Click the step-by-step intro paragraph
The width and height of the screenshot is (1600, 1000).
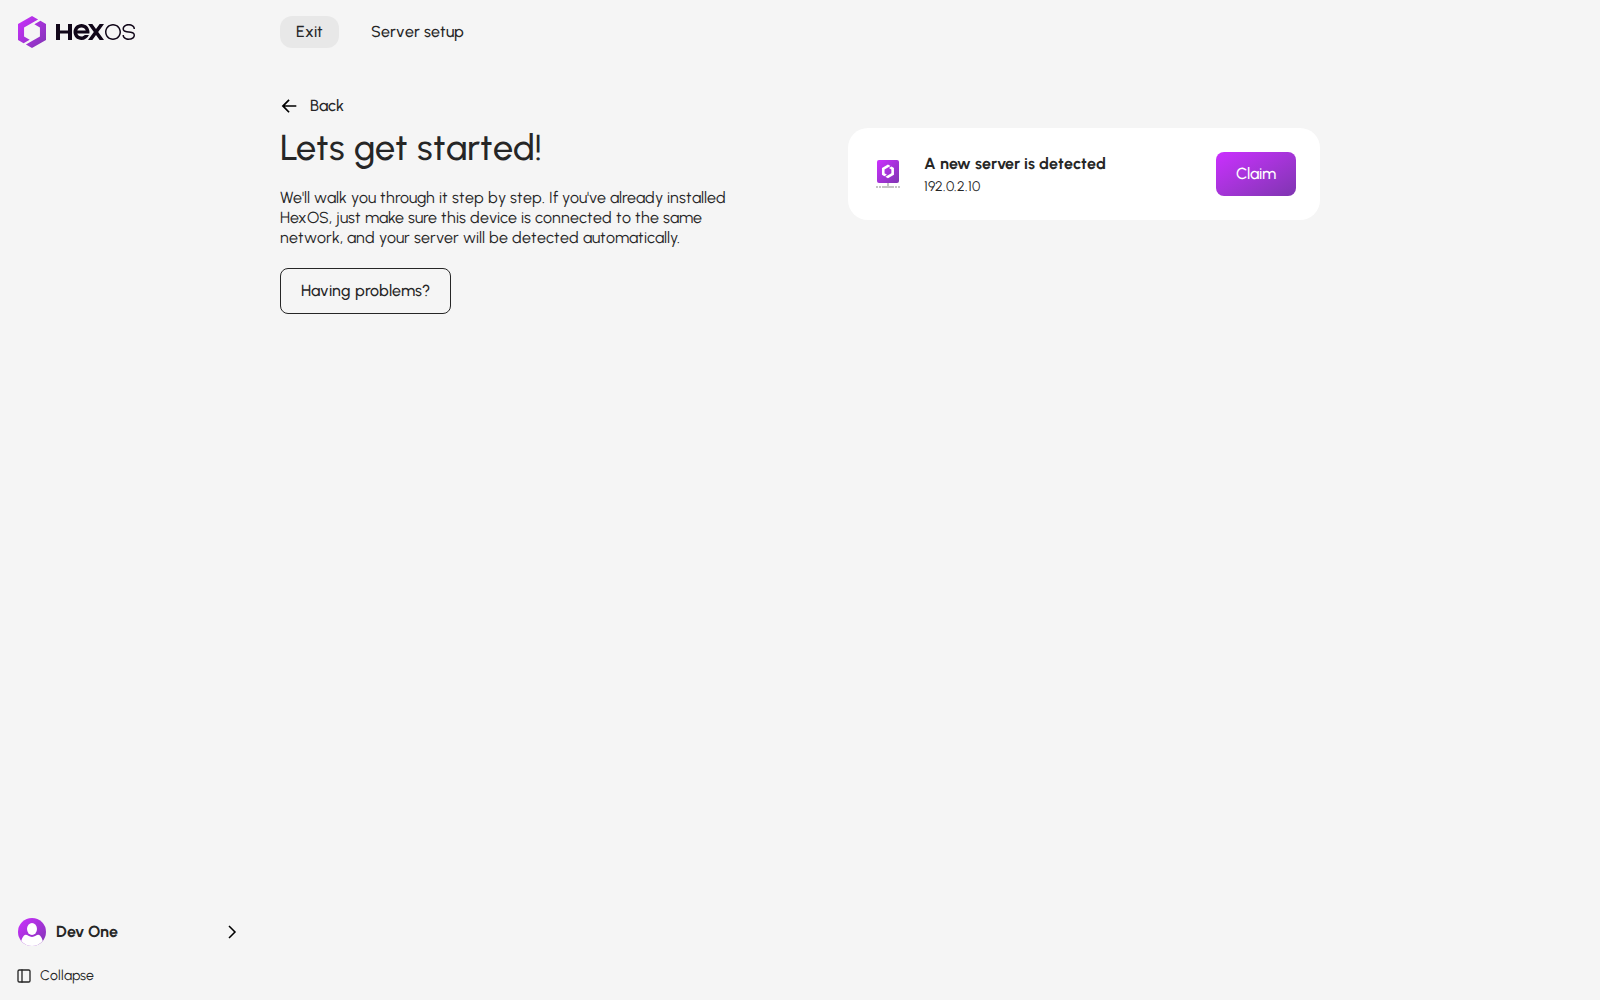503,218
